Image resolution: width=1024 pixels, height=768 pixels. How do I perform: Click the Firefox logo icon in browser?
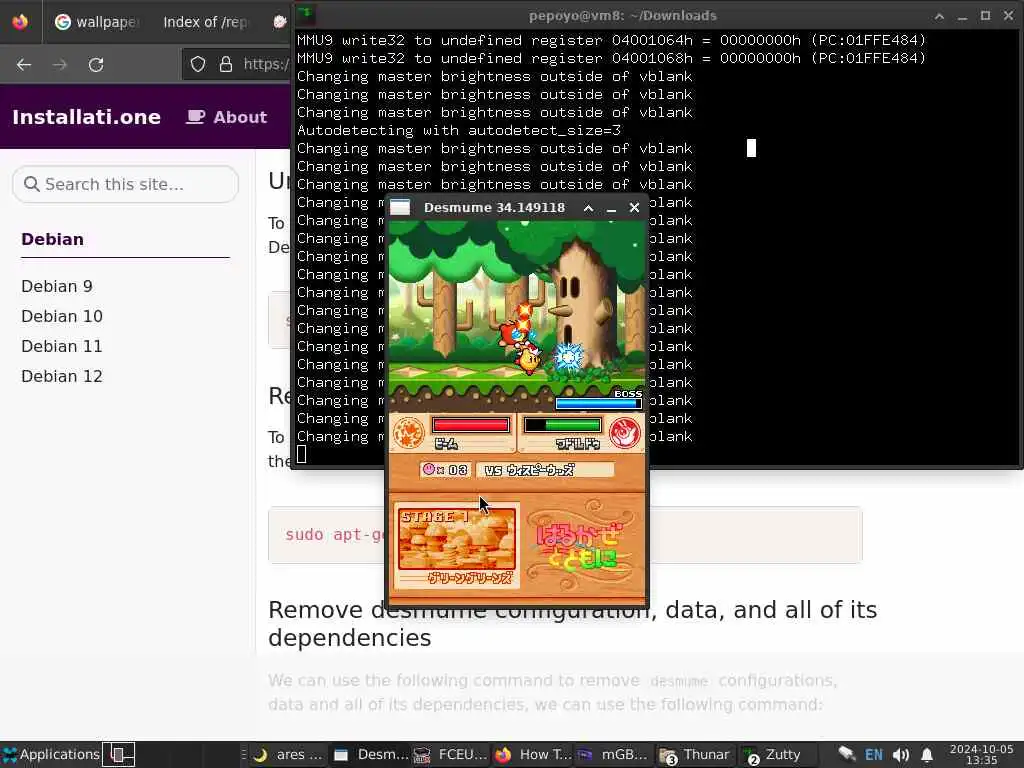click(20, 22)
